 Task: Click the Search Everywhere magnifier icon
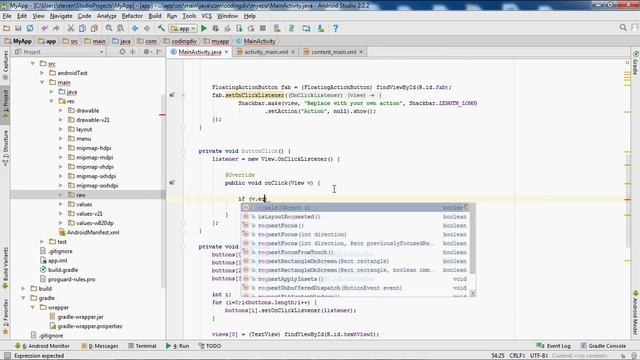tap(623, 27)
